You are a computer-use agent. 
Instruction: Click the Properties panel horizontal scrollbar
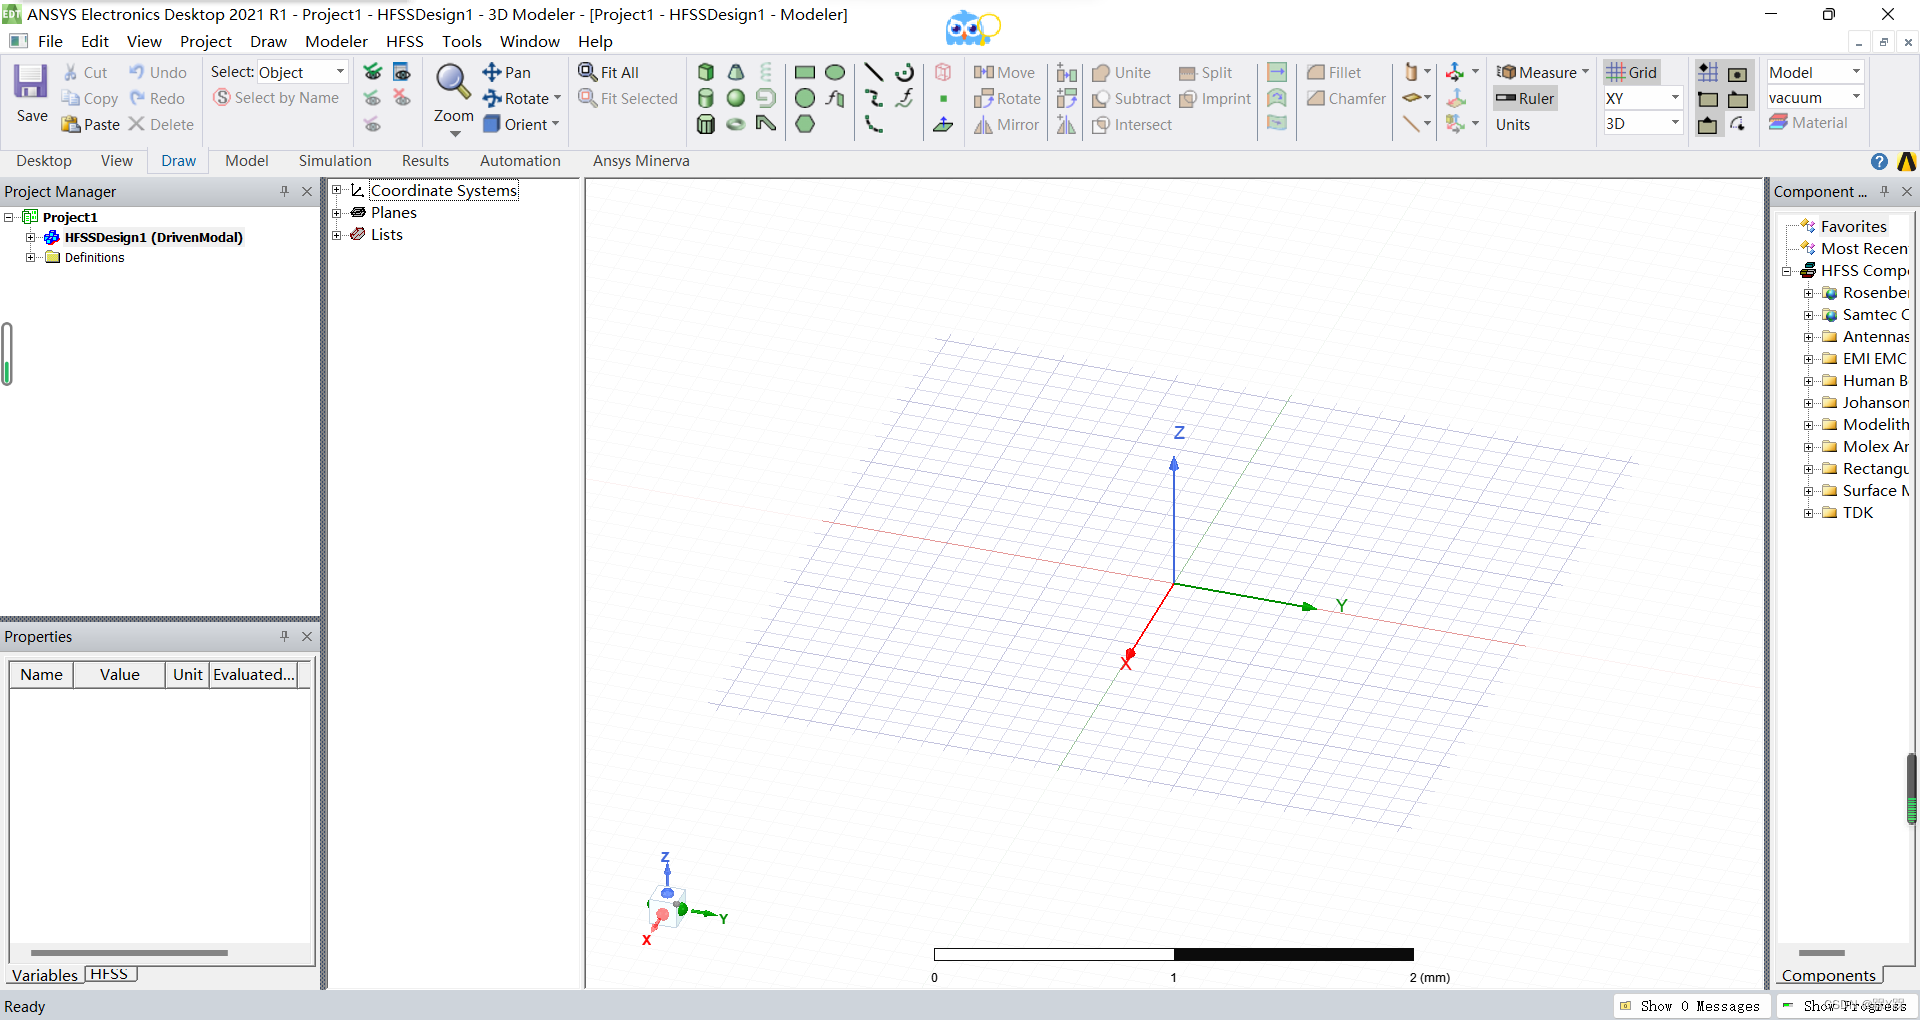129,953
